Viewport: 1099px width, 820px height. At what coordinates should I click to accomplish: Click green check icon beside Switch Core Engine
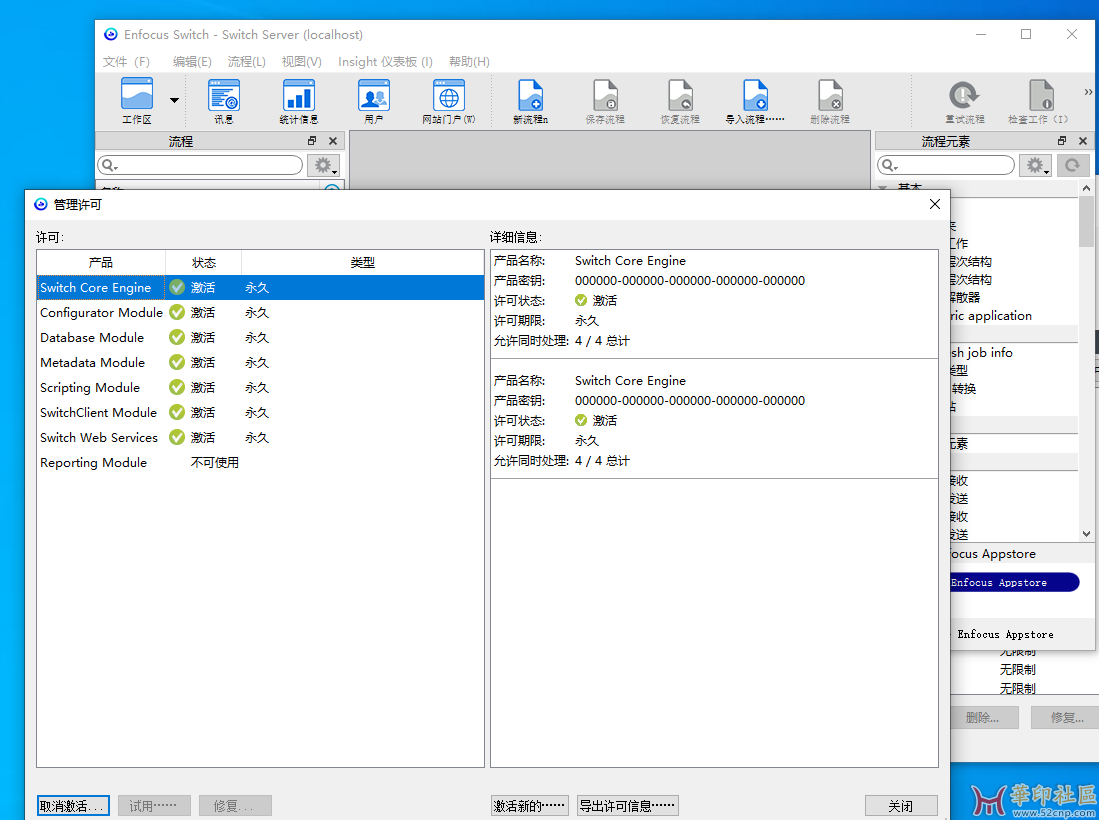pyautogui.click(x=177, y=287)
